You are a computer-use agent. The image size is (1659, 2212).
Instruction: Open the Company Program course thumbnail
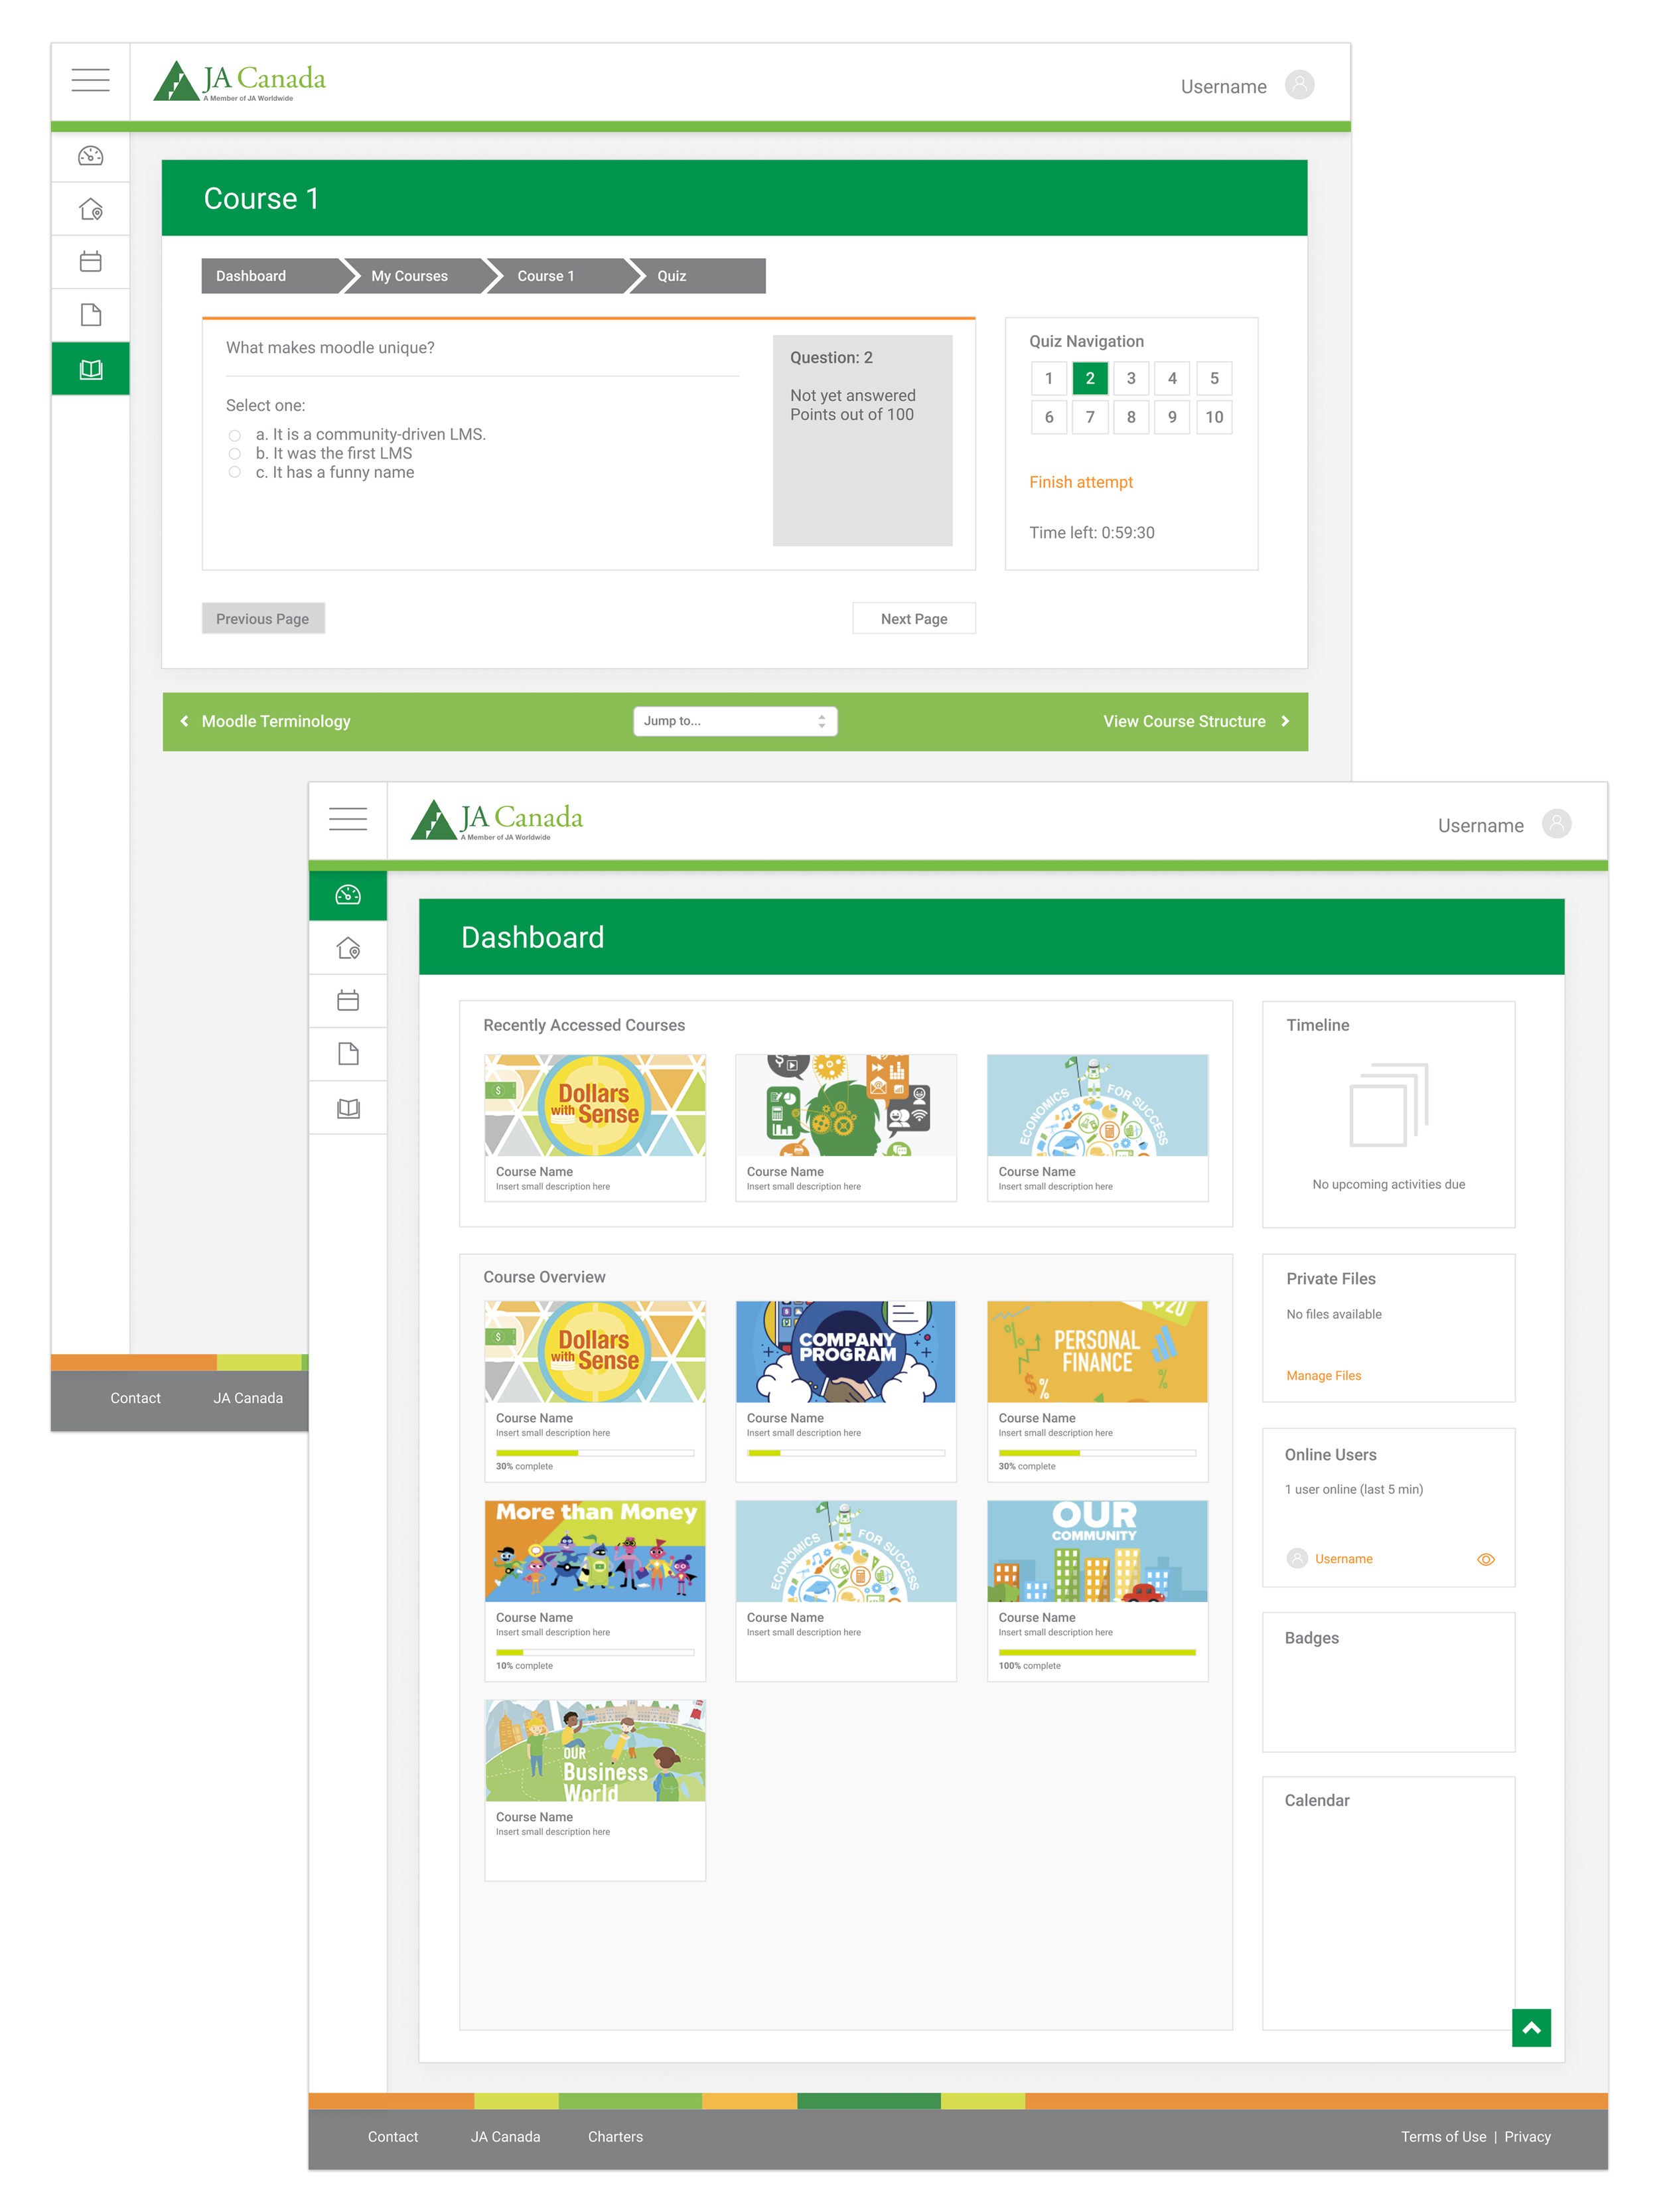pyautogui.click(x=845, y=1351)
